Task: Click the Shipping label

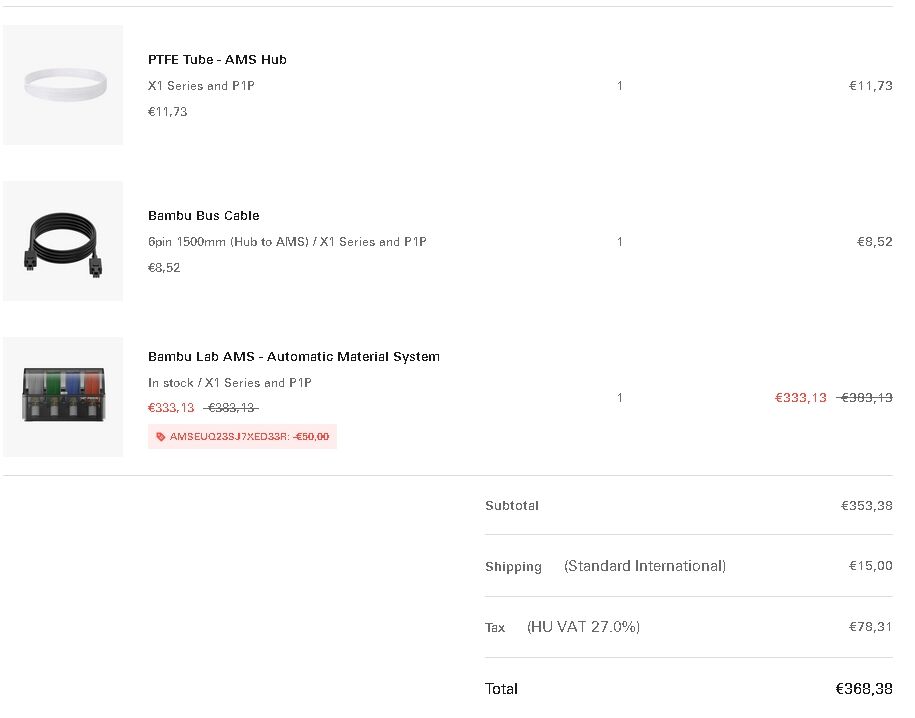Action: 514,567
